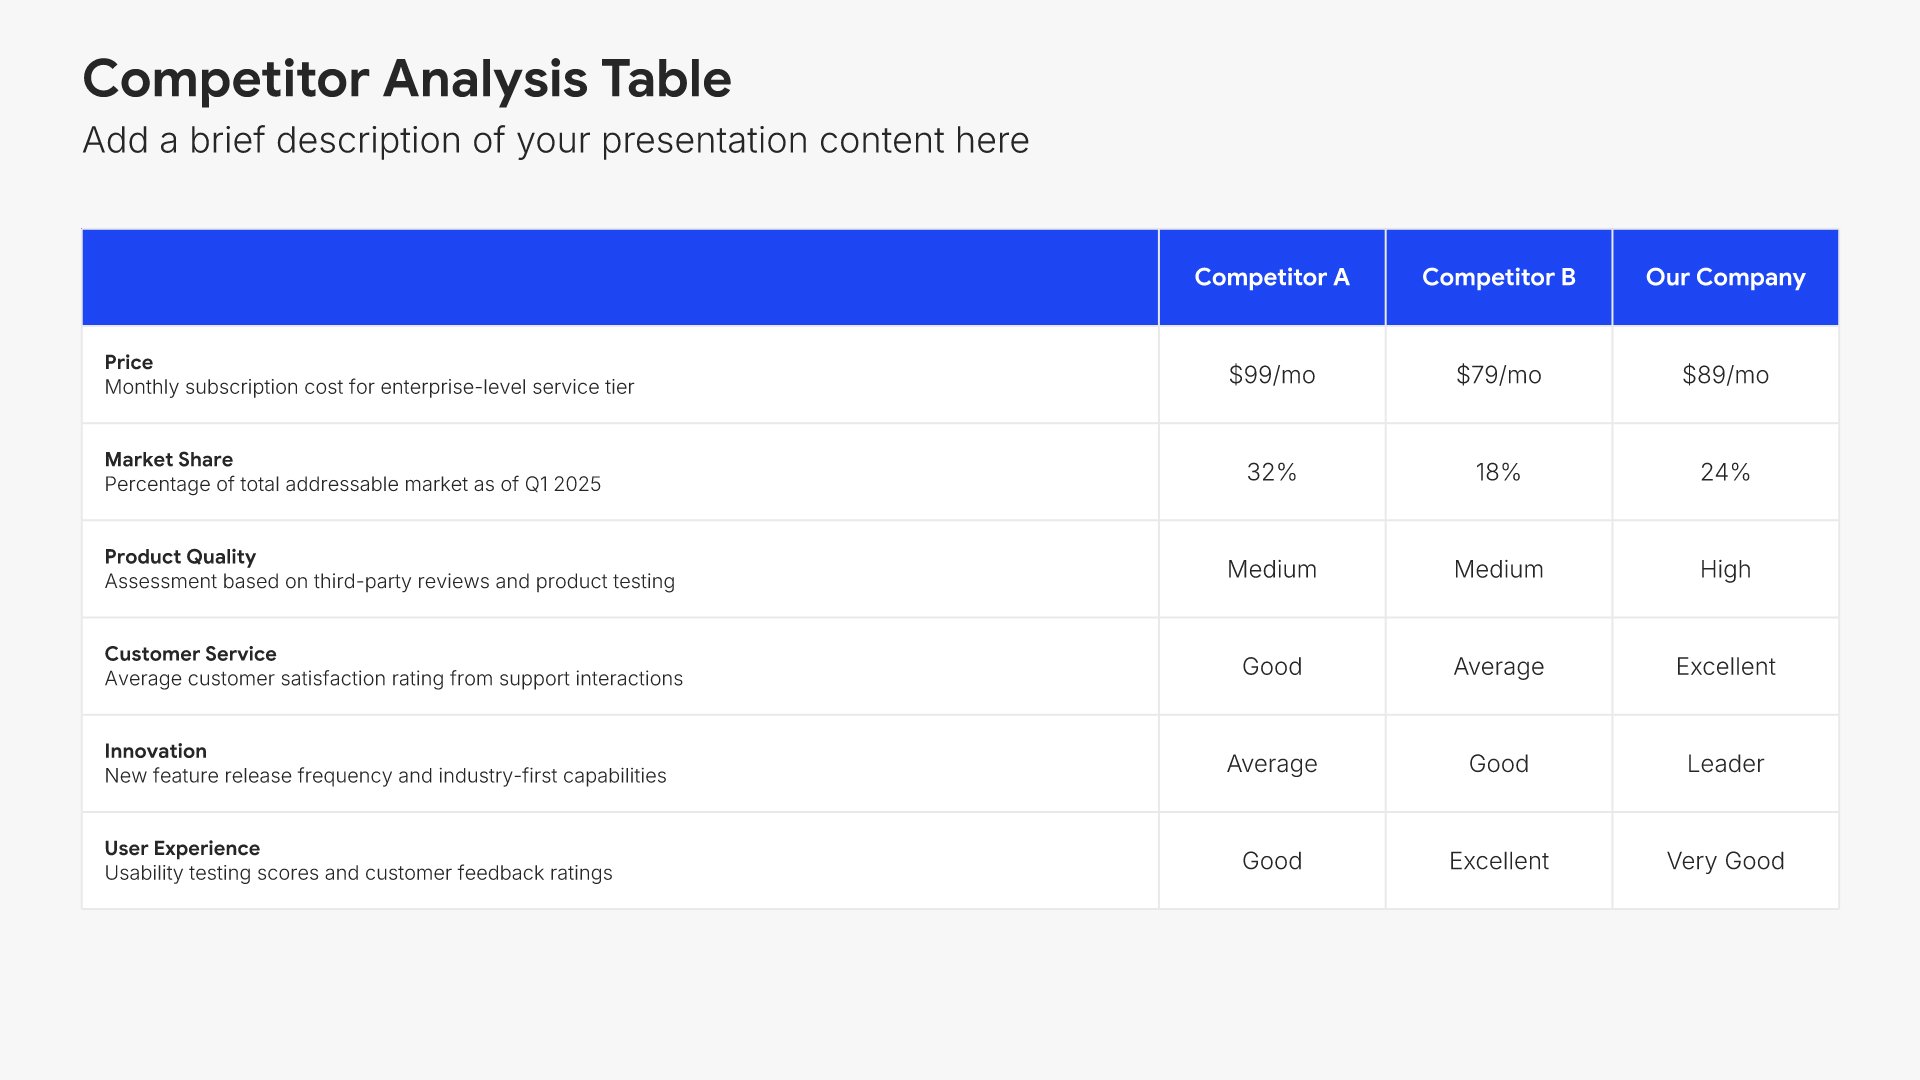Viewport: 1920px width, 1080px height.
Task: Select the '24%' cell
Action: tap(1726, 472)
